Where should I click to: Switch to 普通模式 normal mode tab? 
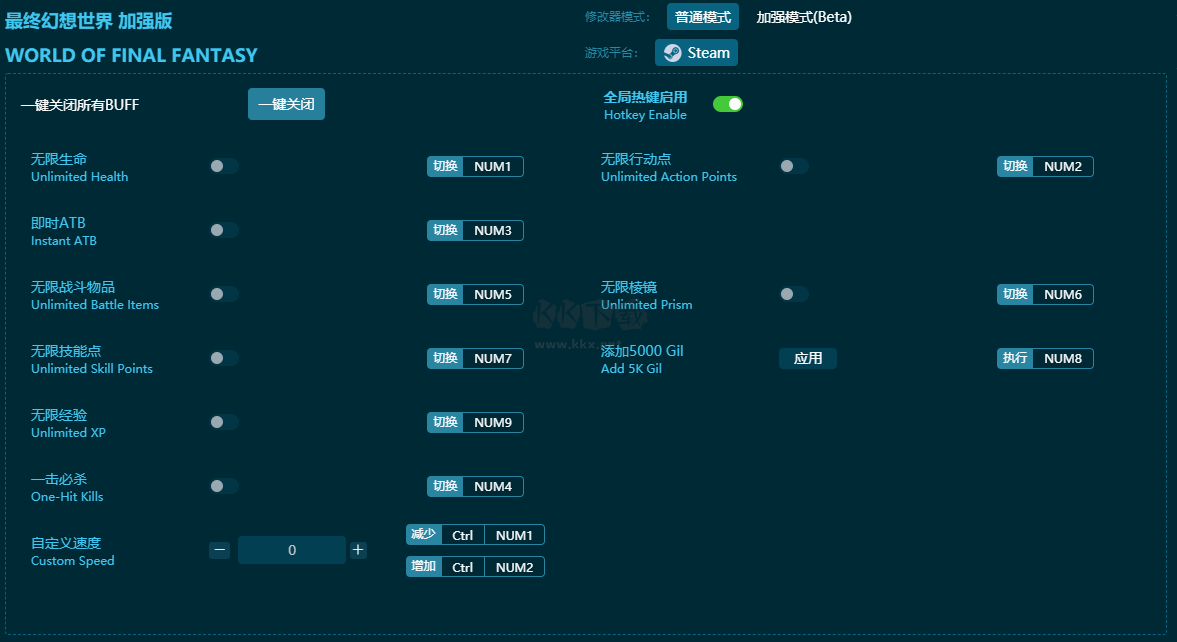703,17
